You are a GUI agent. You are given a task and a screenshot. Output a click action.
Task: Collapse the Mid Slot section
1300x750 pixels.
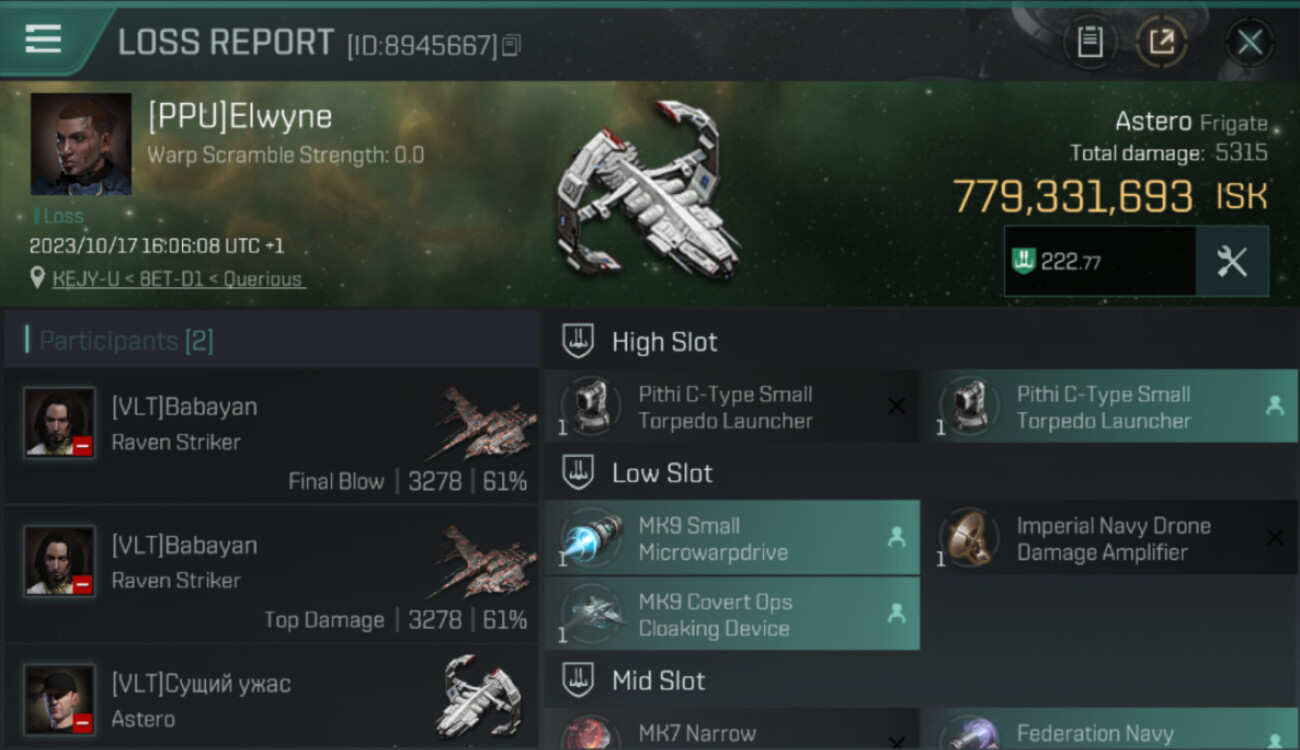point(578,681)
